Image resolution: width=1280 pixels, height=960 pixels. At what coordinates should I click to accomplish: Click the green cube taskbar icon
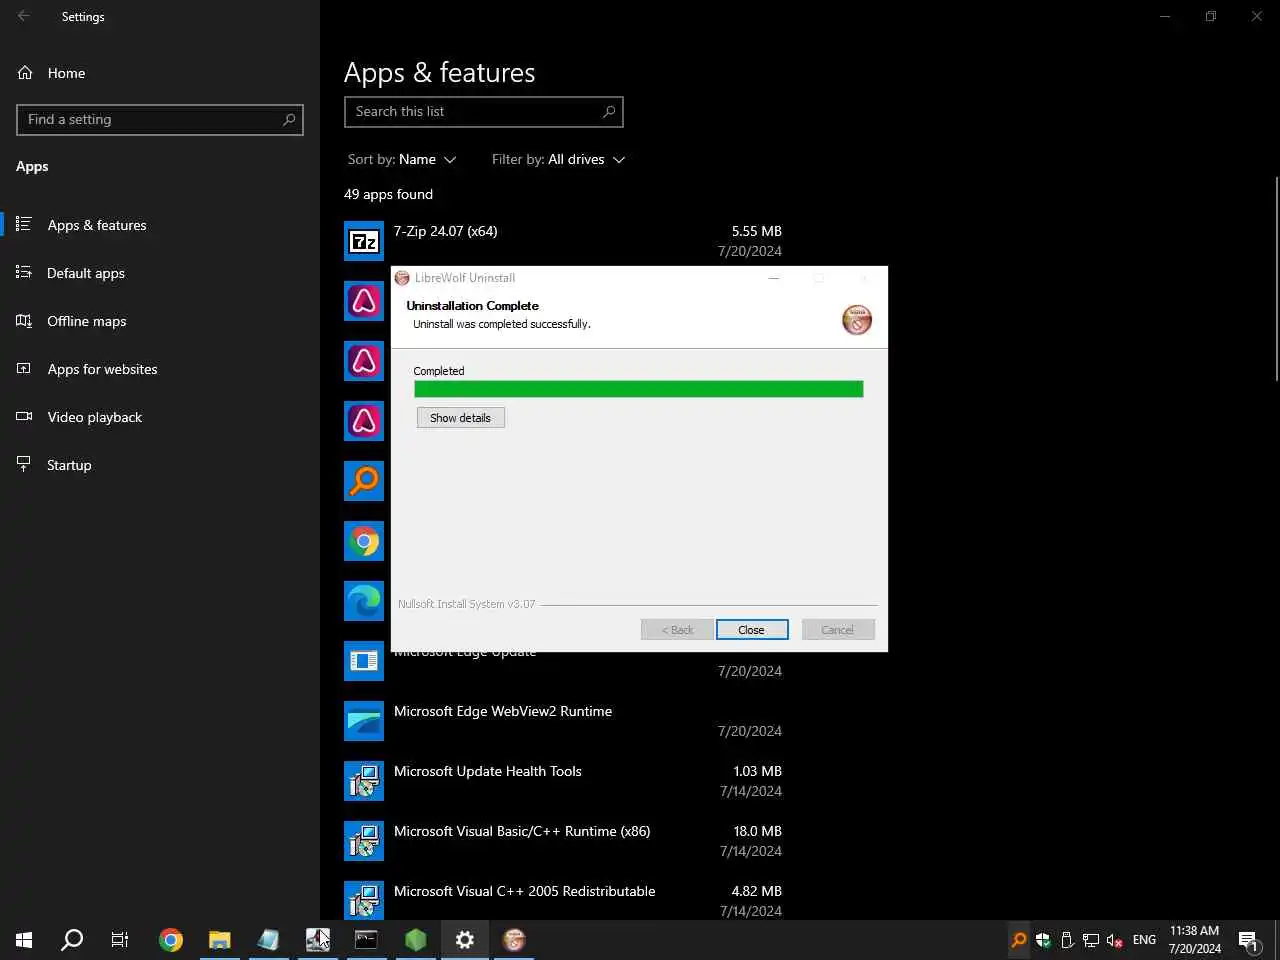(415, 940)
